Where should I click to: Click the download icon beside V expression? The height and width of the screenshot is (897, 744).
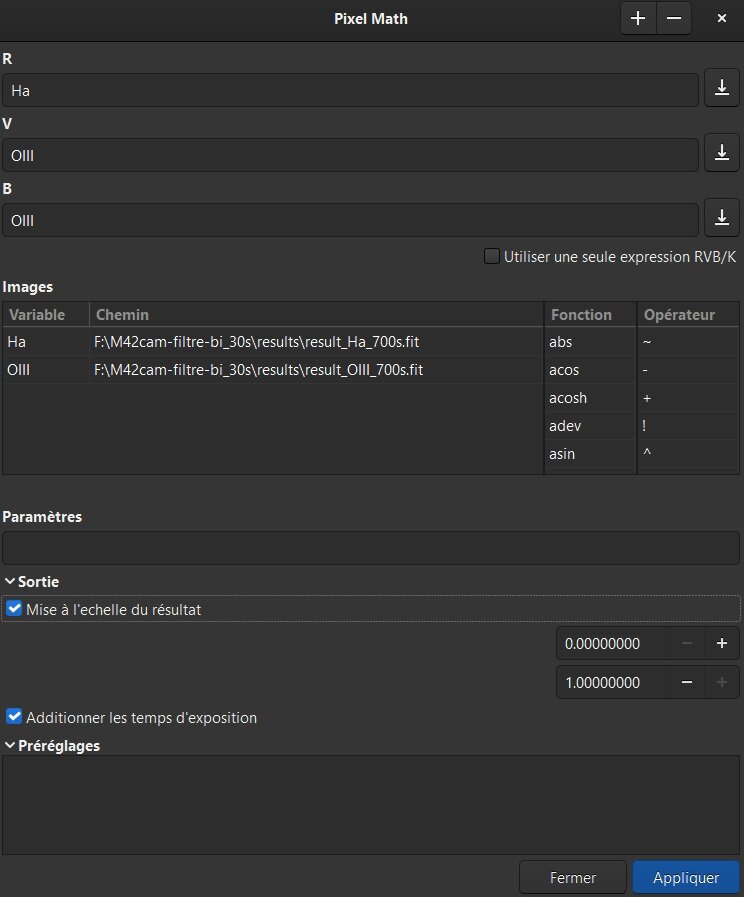tap(721, 154)
